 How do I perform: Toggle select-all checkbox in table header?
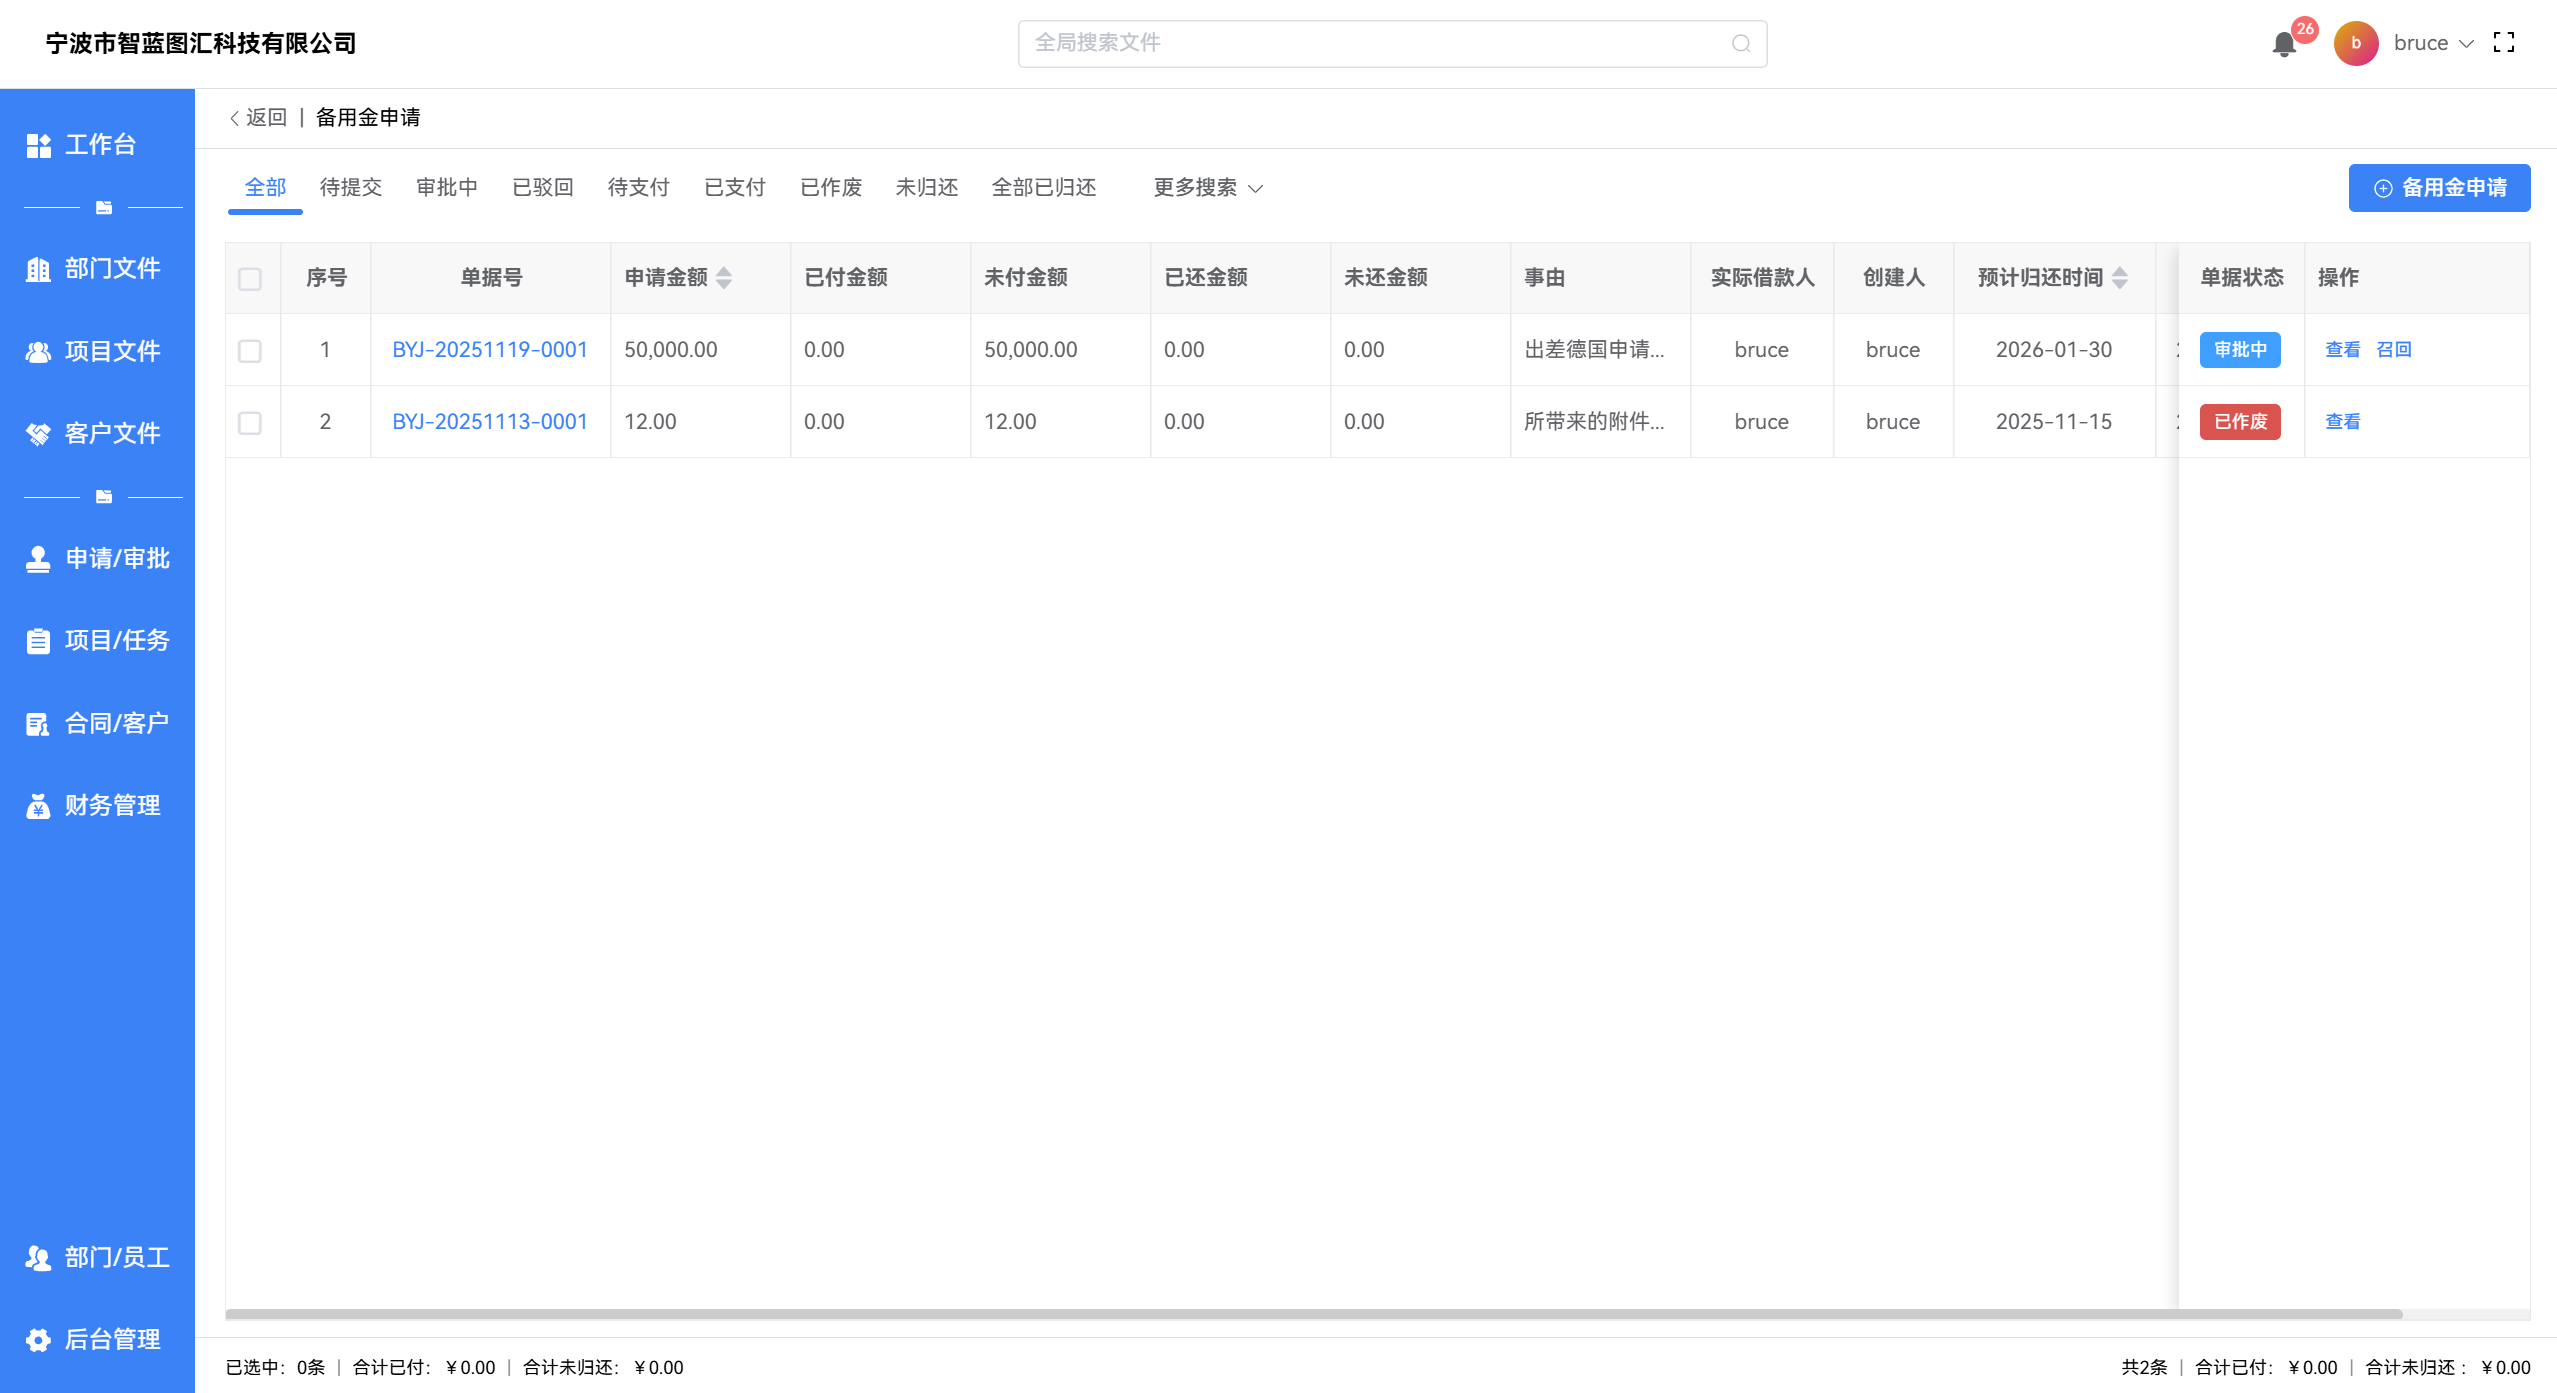[250, 279]
